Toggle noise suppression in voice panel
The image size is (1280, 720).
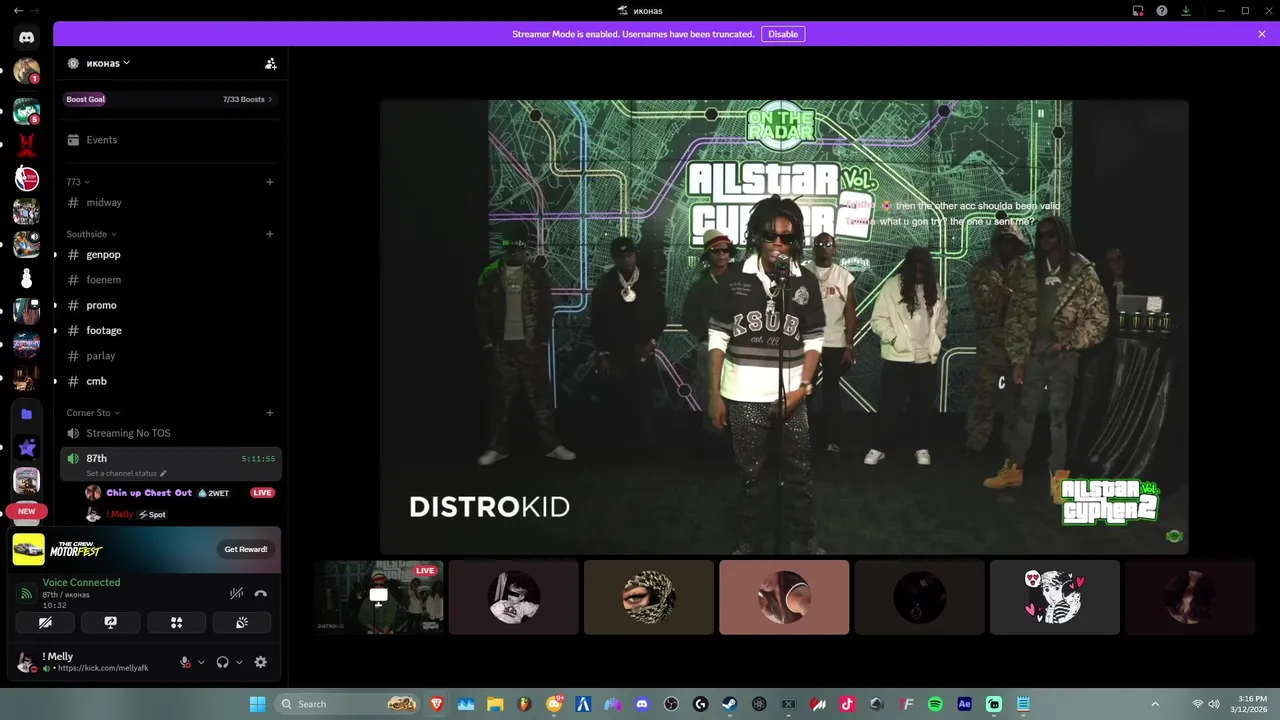point(236,593)
